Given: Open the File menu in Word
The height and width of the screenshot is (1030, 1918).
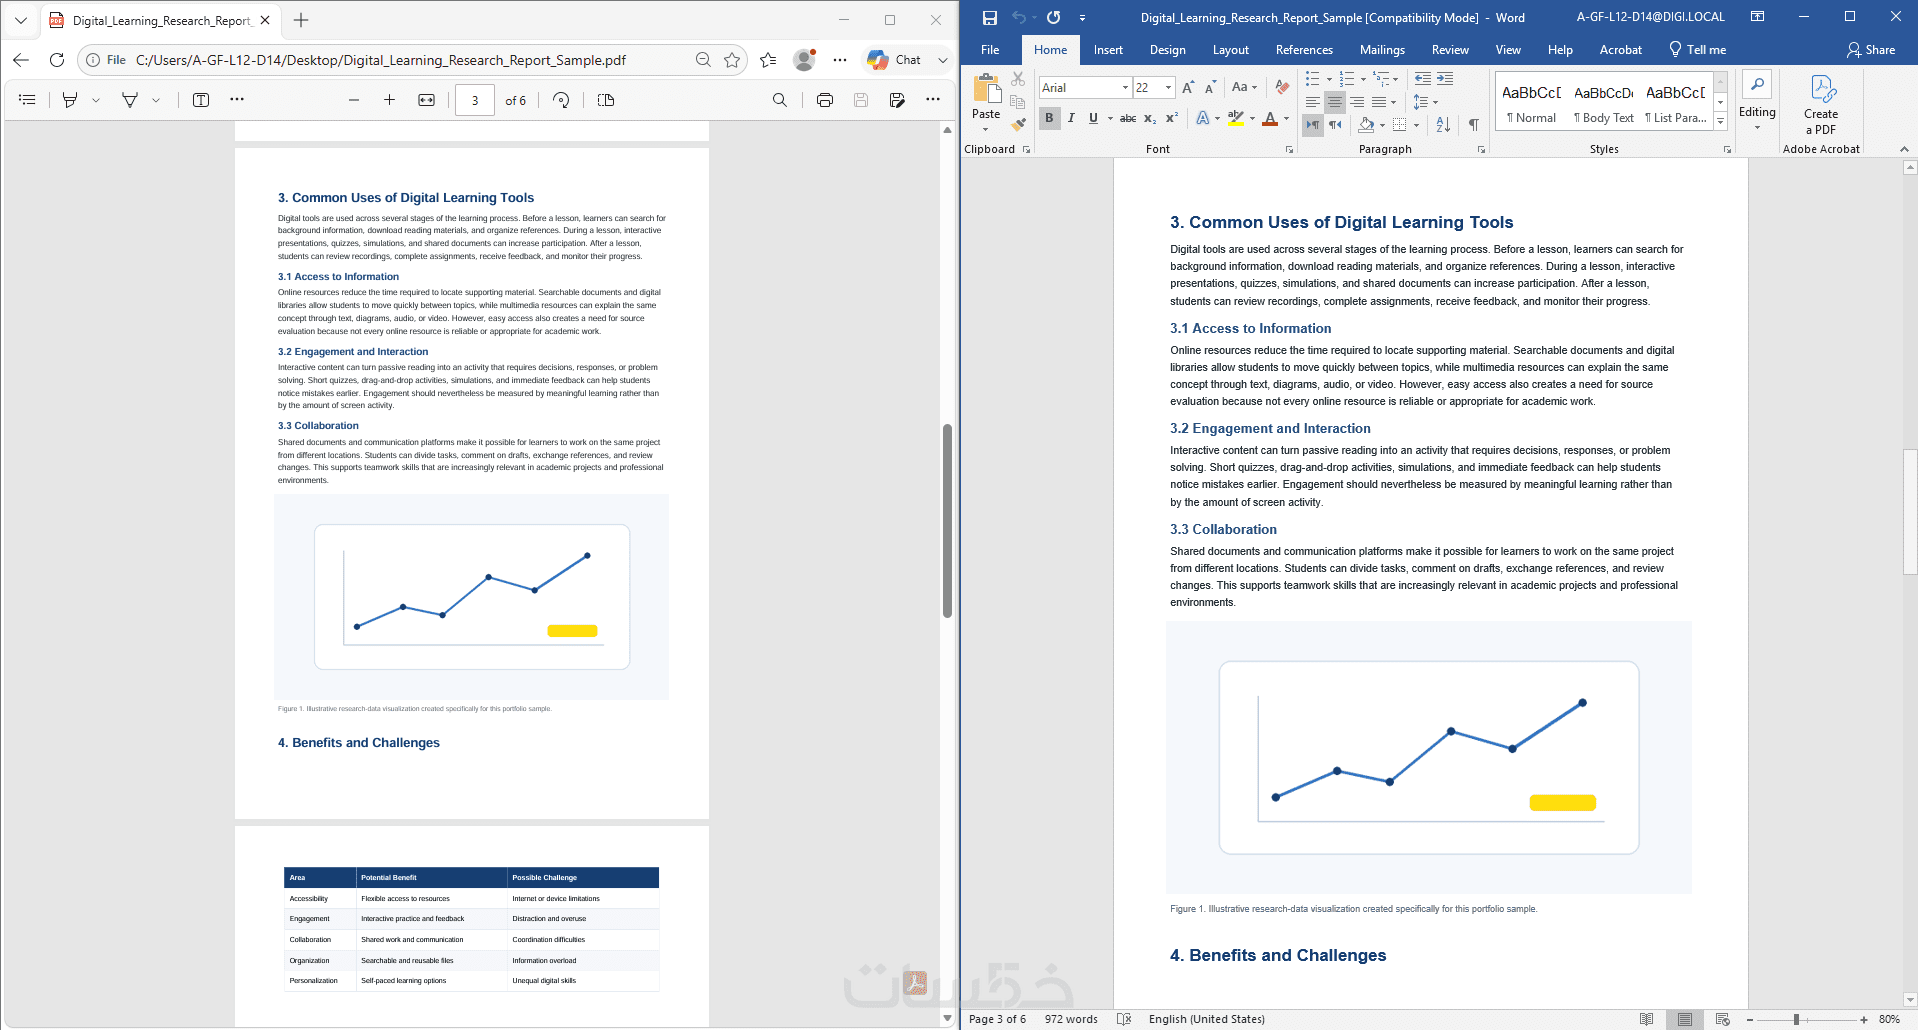Looking at the screenshot, I should click(990, 50).
